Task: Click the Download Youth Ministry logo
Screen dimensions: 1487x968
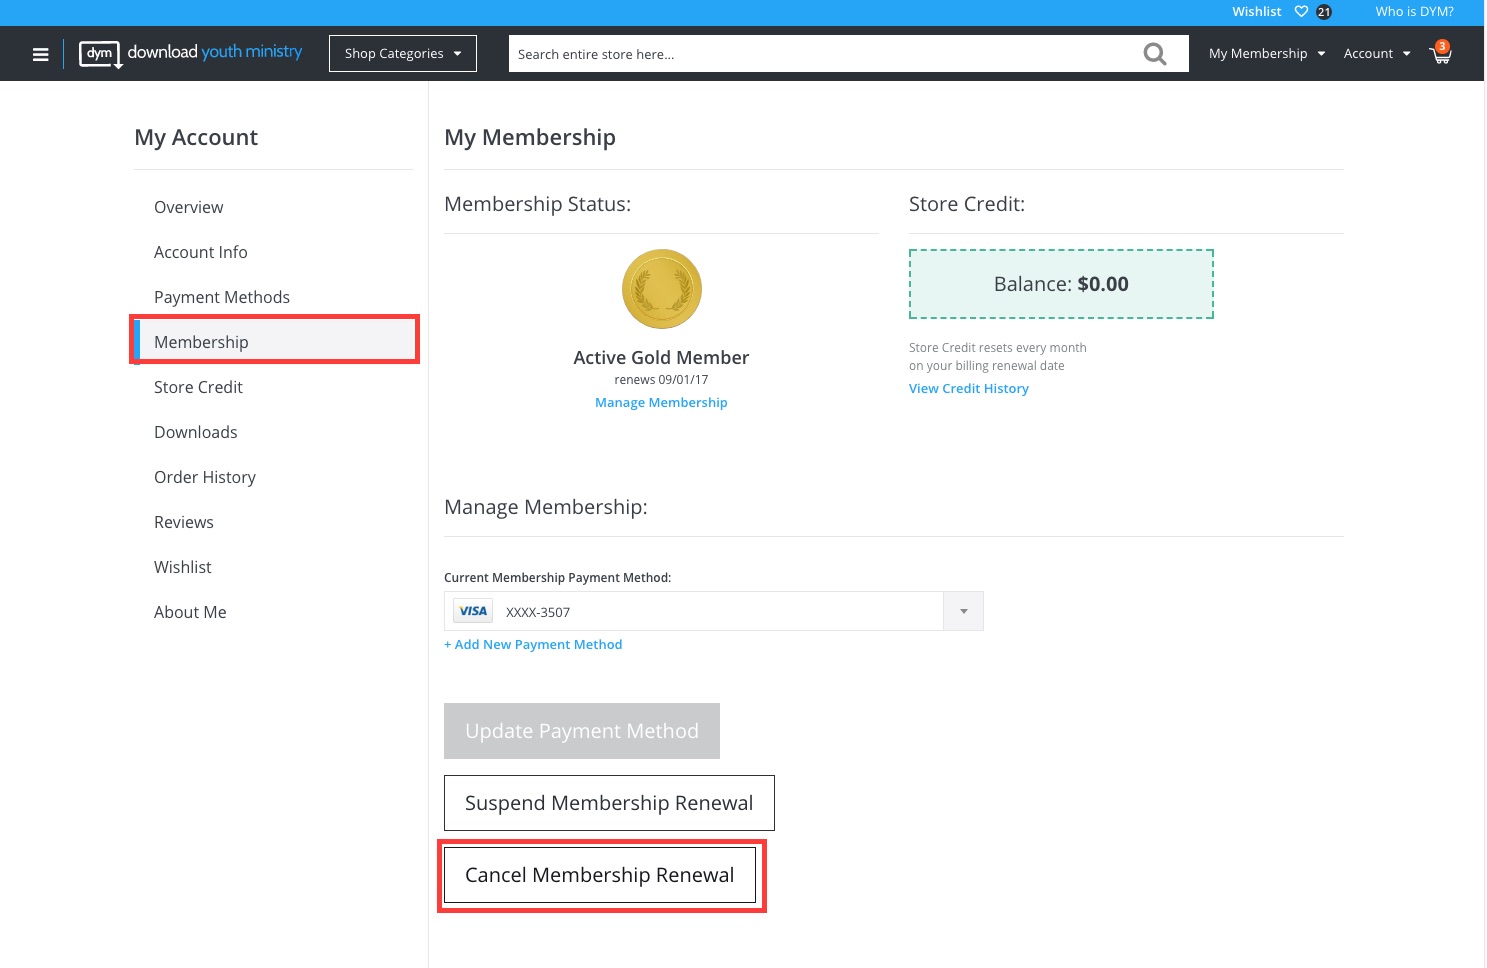Action: [191, 53]
